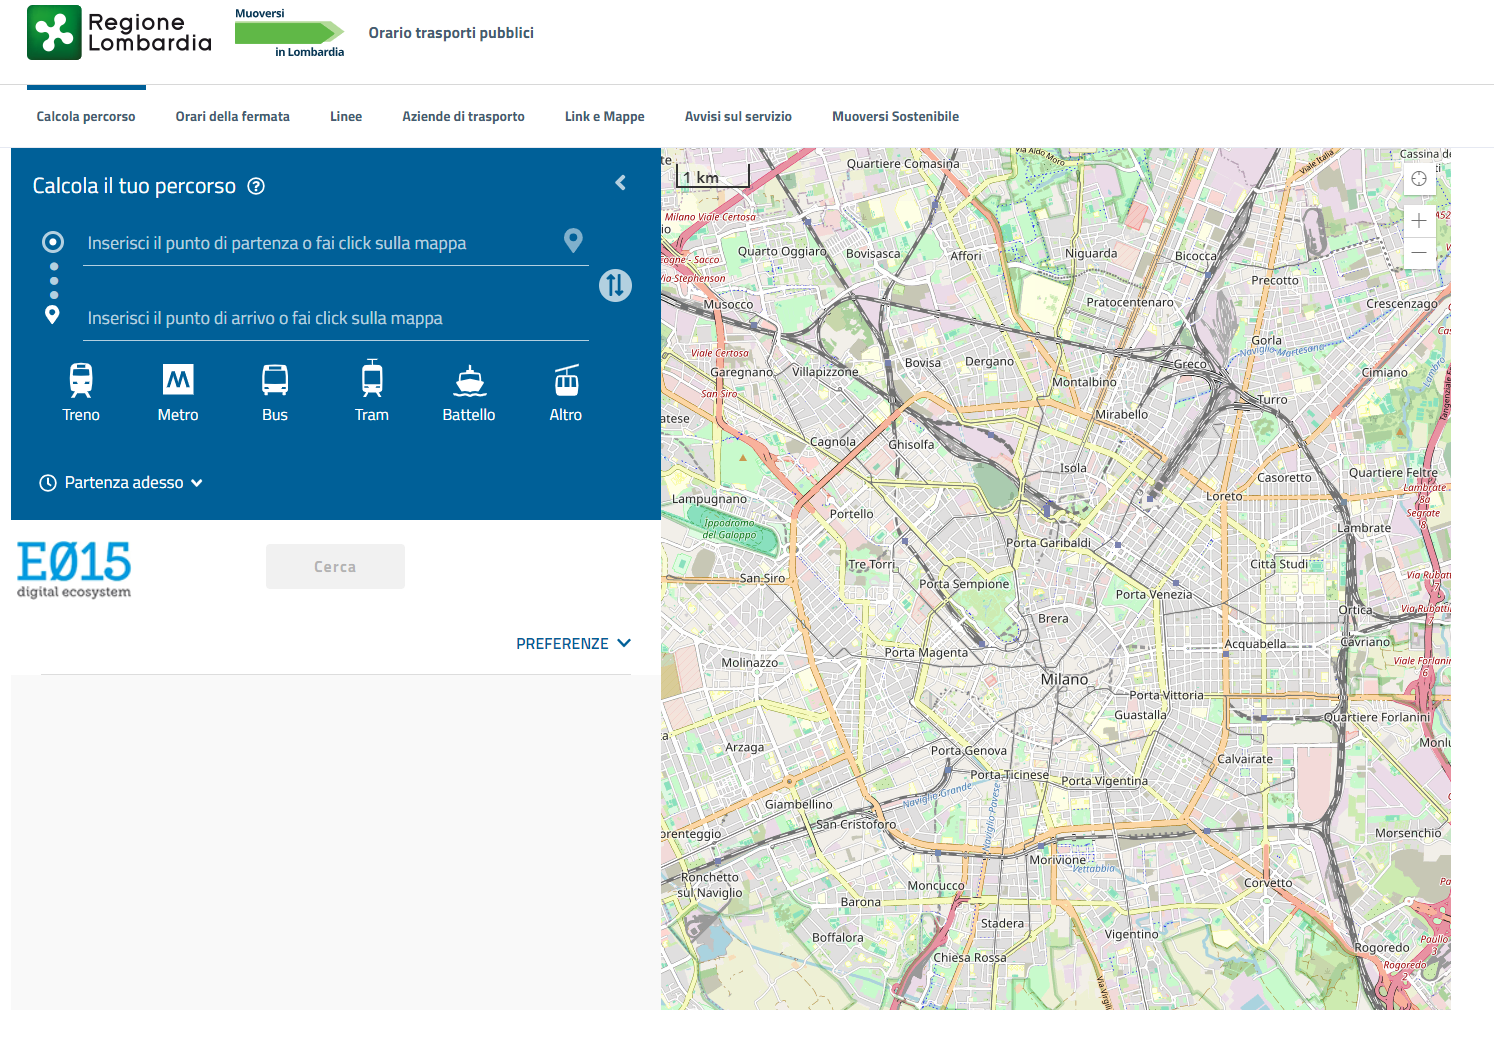Click the arrival point input field

335,319
